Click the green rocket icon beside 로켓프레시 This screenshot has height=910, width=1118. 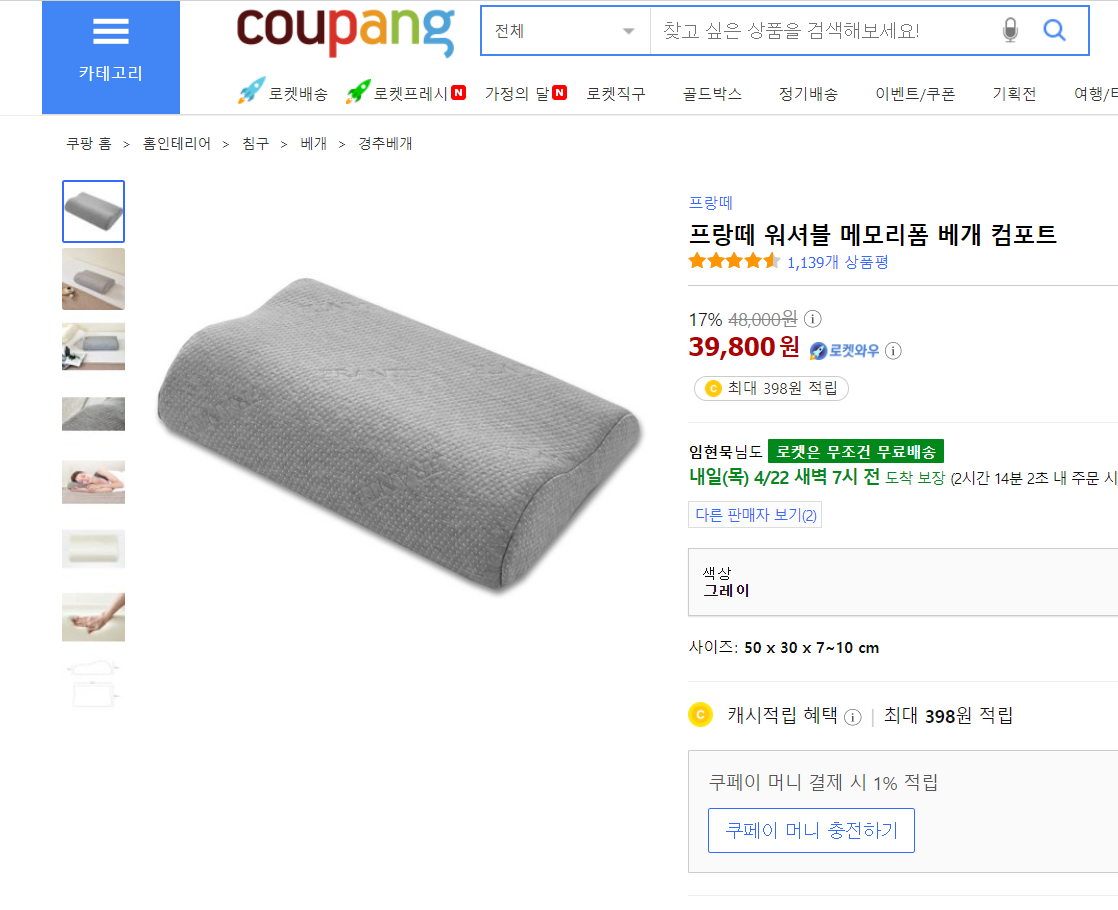point(358,91)
